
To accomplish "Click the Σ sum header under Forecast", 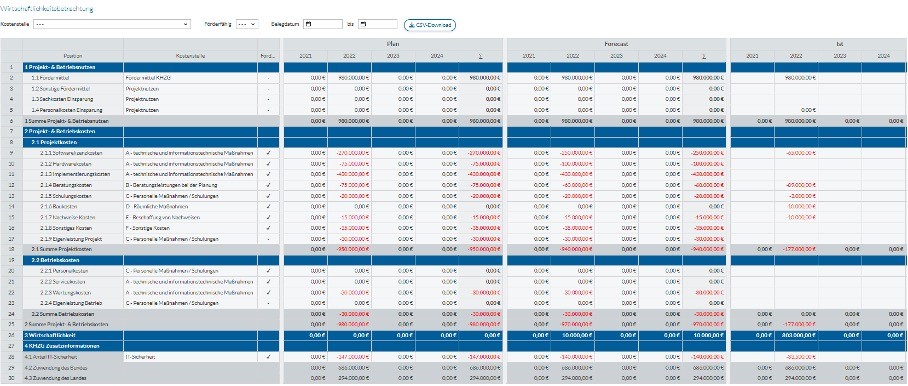I will [x=704, y=56].
